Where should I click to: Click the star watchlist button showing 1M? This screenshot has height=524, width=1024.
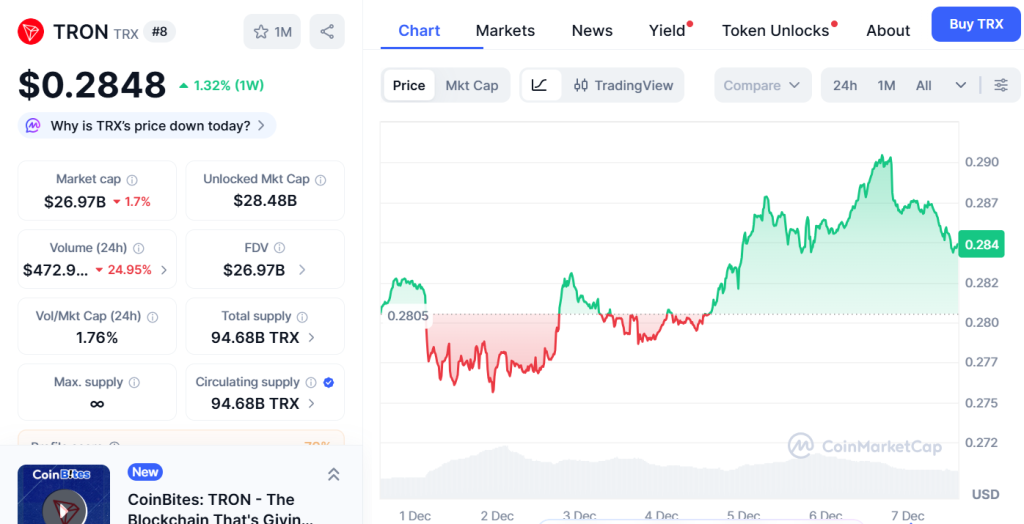[272, 32]
